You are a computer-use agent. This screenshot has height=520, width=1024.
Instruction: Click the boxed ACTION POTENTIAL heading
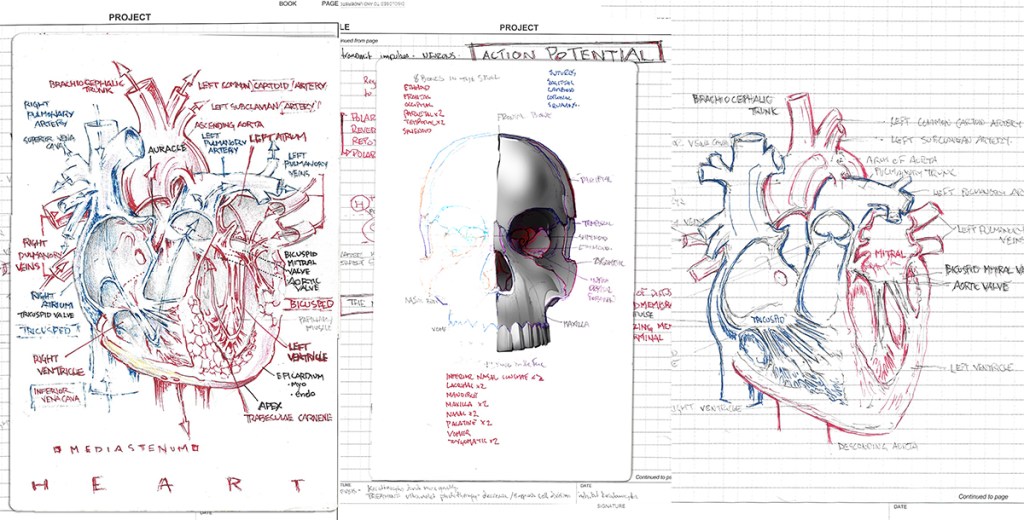click(569, 54)
